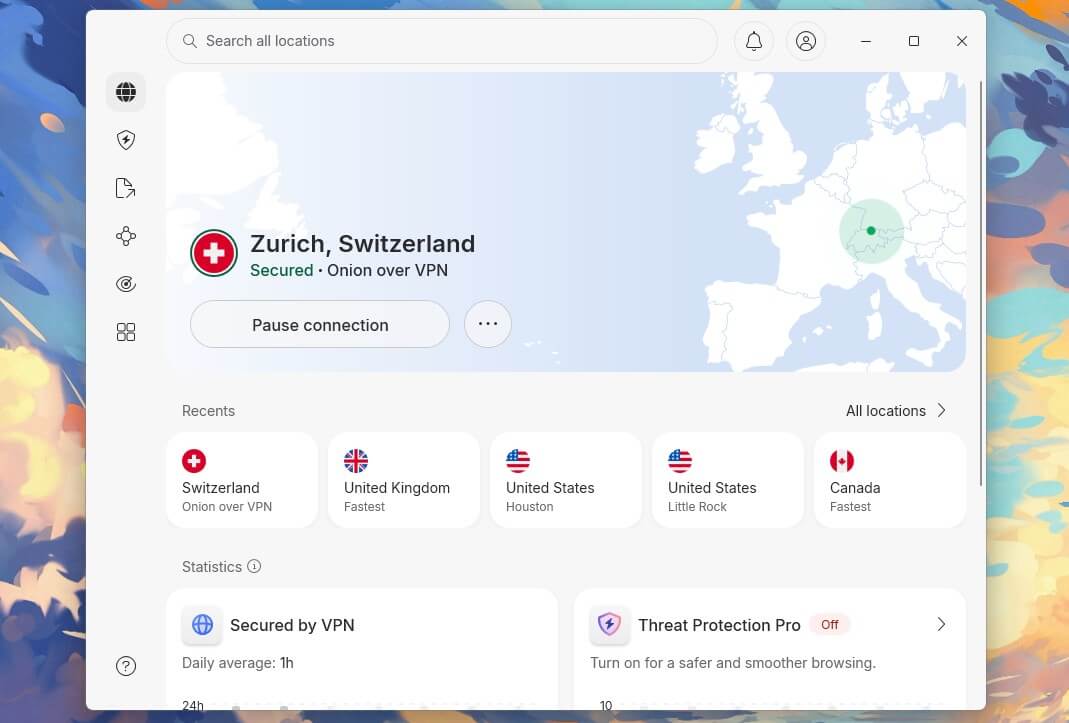Click the Threat Protection Pro shield icon

[609, 625]
